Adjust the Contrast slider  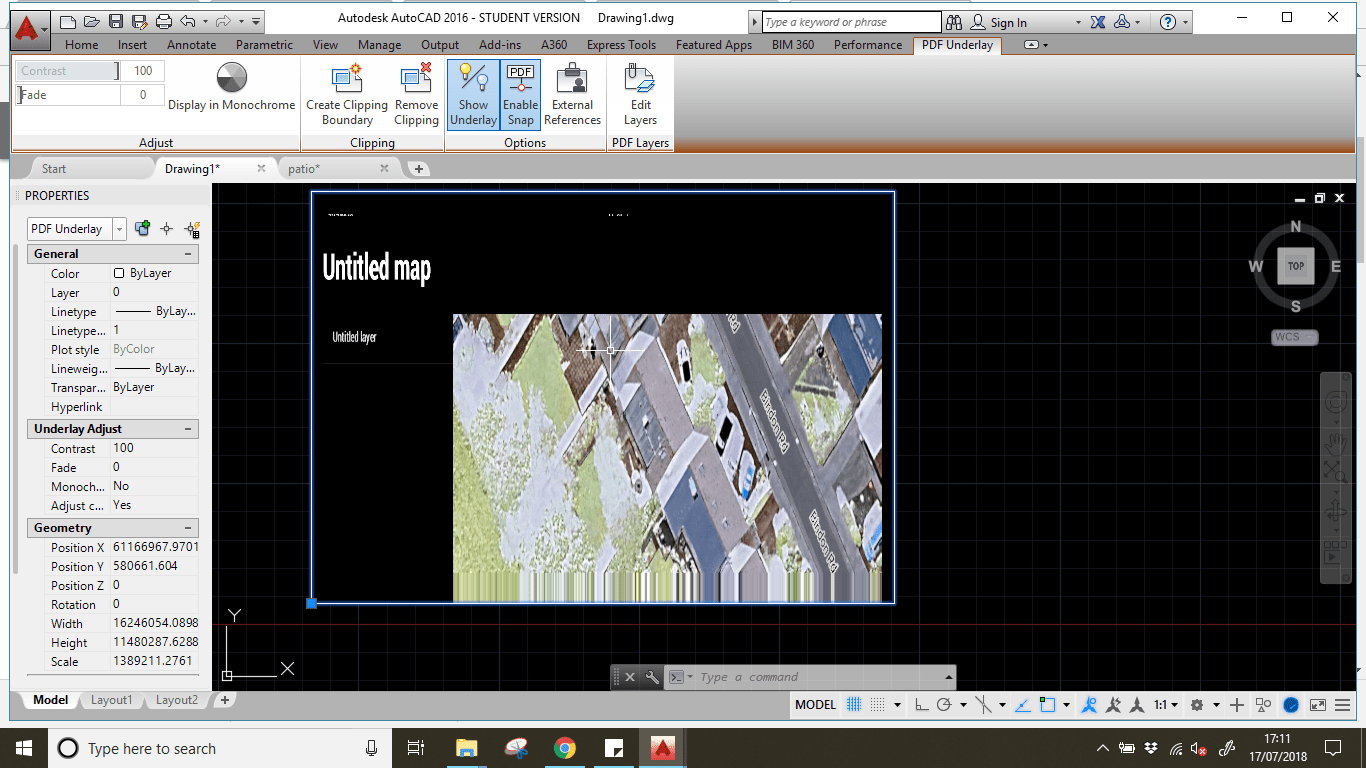67,71
